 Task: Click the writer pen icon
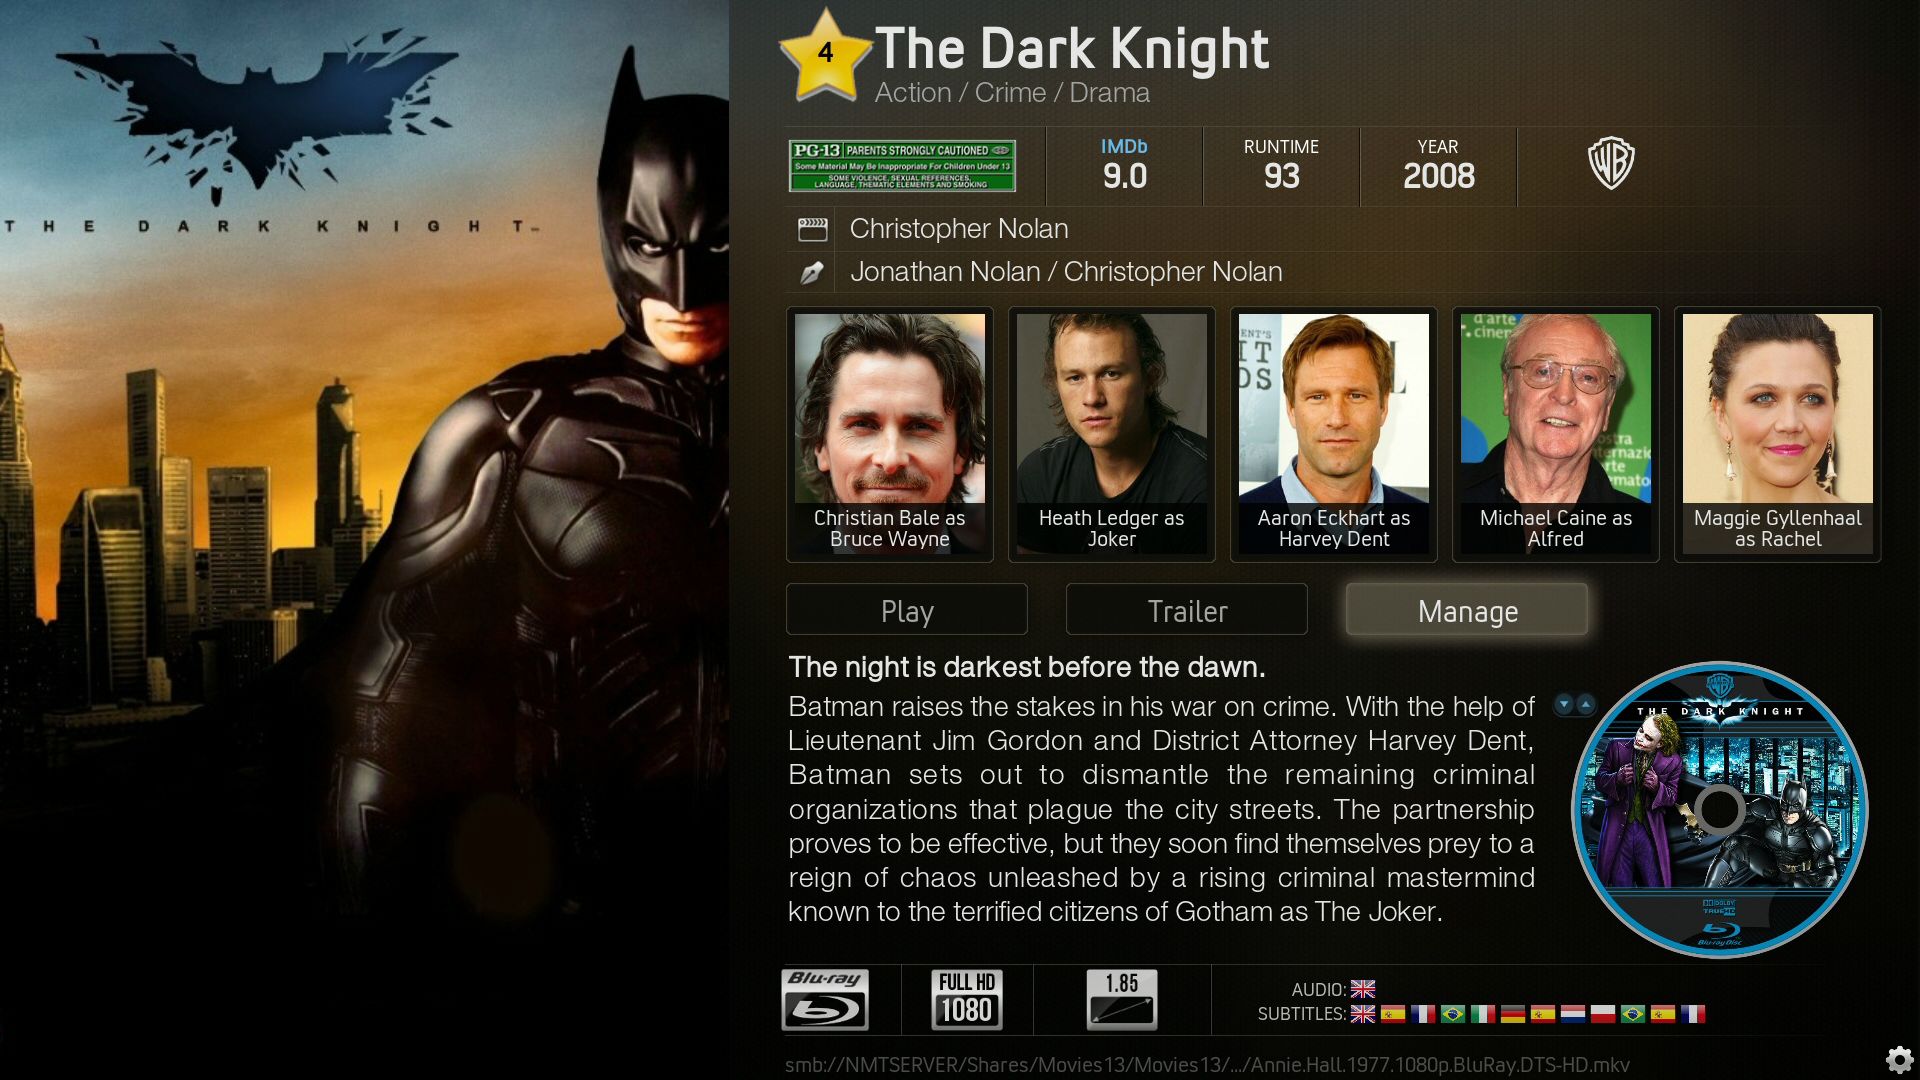(812, 272)
